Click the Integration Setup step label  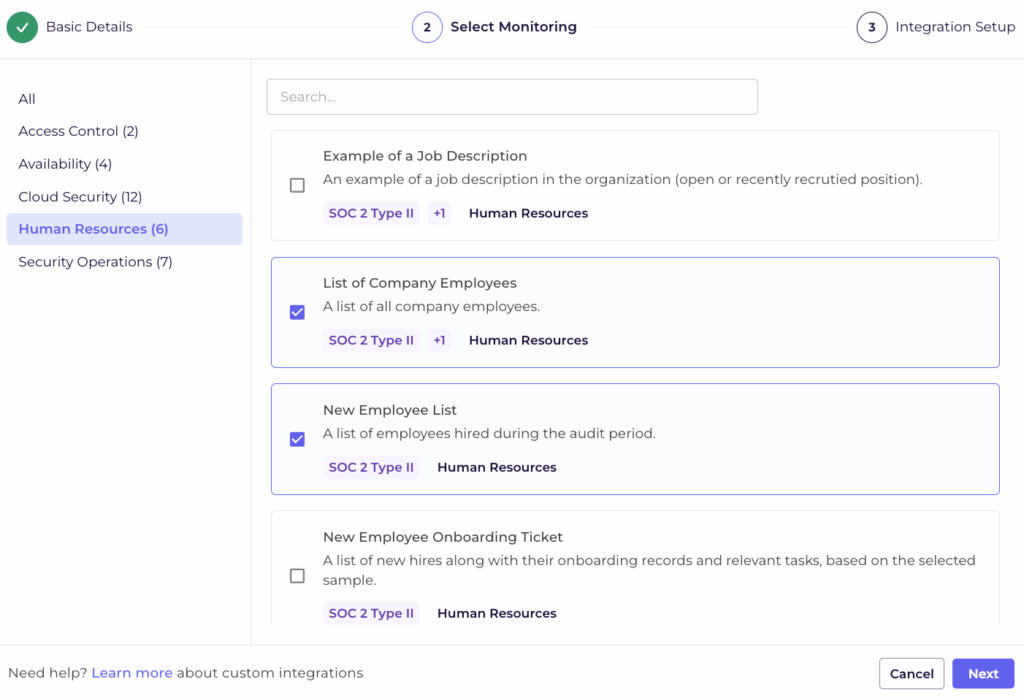(x=955, y=27)
